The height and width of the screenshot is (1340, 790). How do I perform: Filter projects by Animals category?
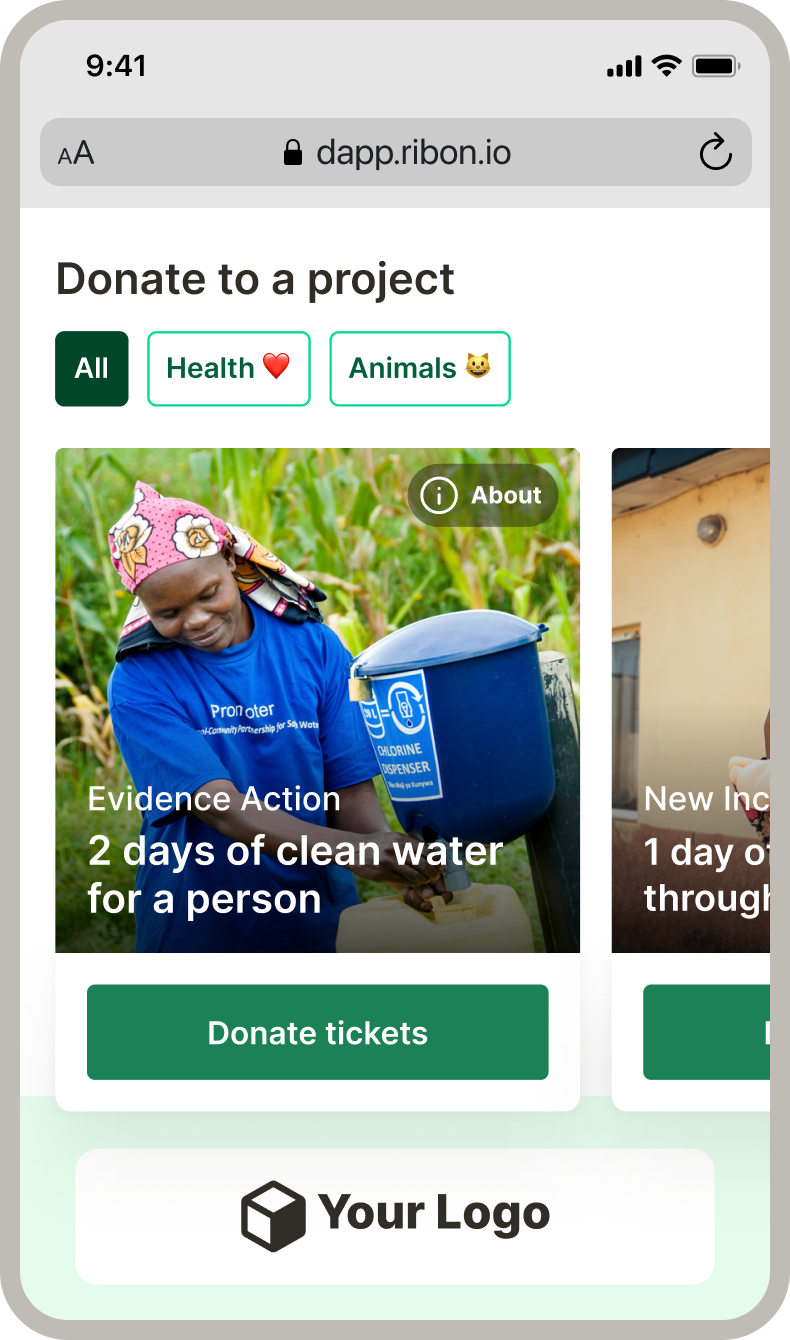pyautogui.click(x=420, y=369)
